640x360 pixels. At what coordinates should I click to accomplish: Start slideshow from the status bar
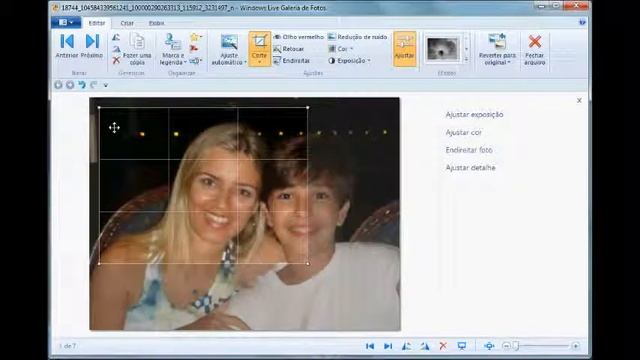click(462, 346)
